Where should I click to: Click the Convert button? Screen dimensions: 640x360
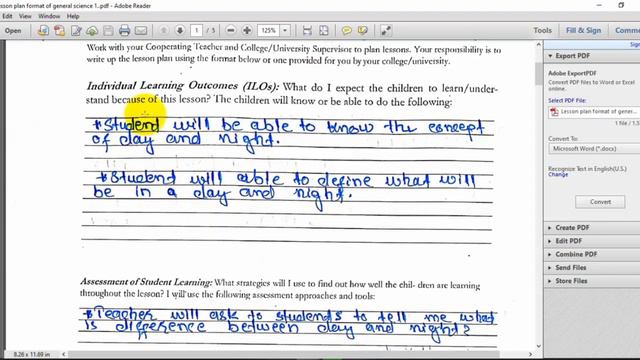pos(600,202)
